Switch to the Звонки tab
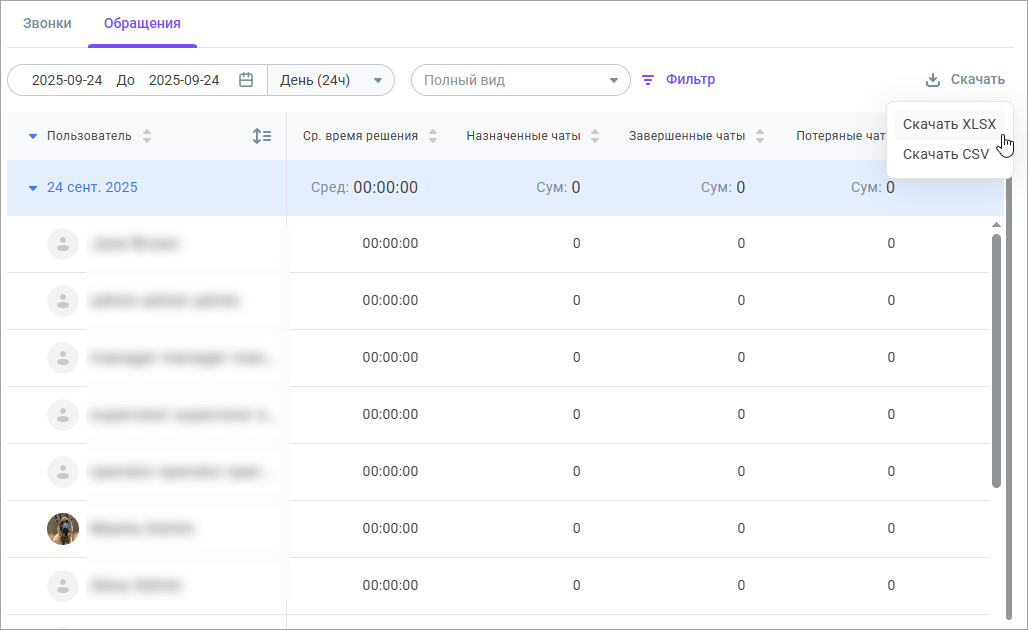This screenshot has height=630, width=1028. 47,23
